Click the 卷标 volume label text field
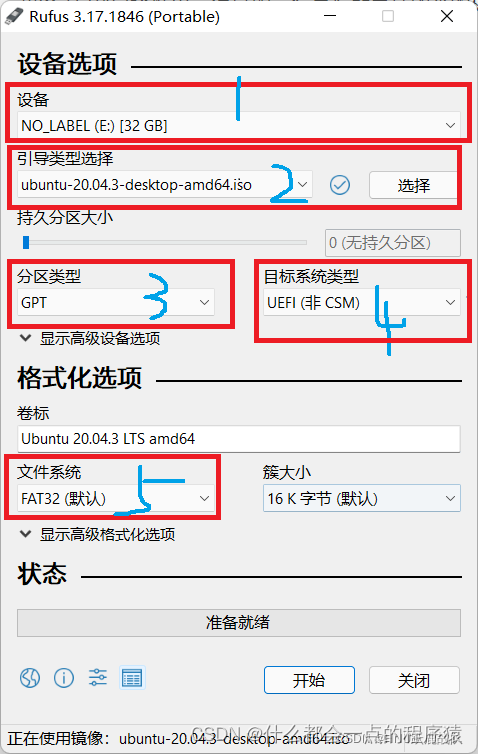The height and width of the screenshot is (754, 478). pos(239,439)
